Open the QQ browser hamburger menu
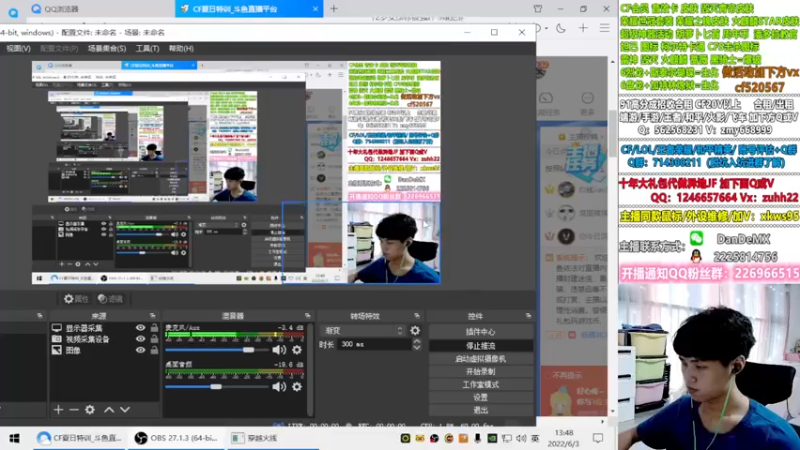Viewport: 800px width, 450px height. tap(605, 29)
